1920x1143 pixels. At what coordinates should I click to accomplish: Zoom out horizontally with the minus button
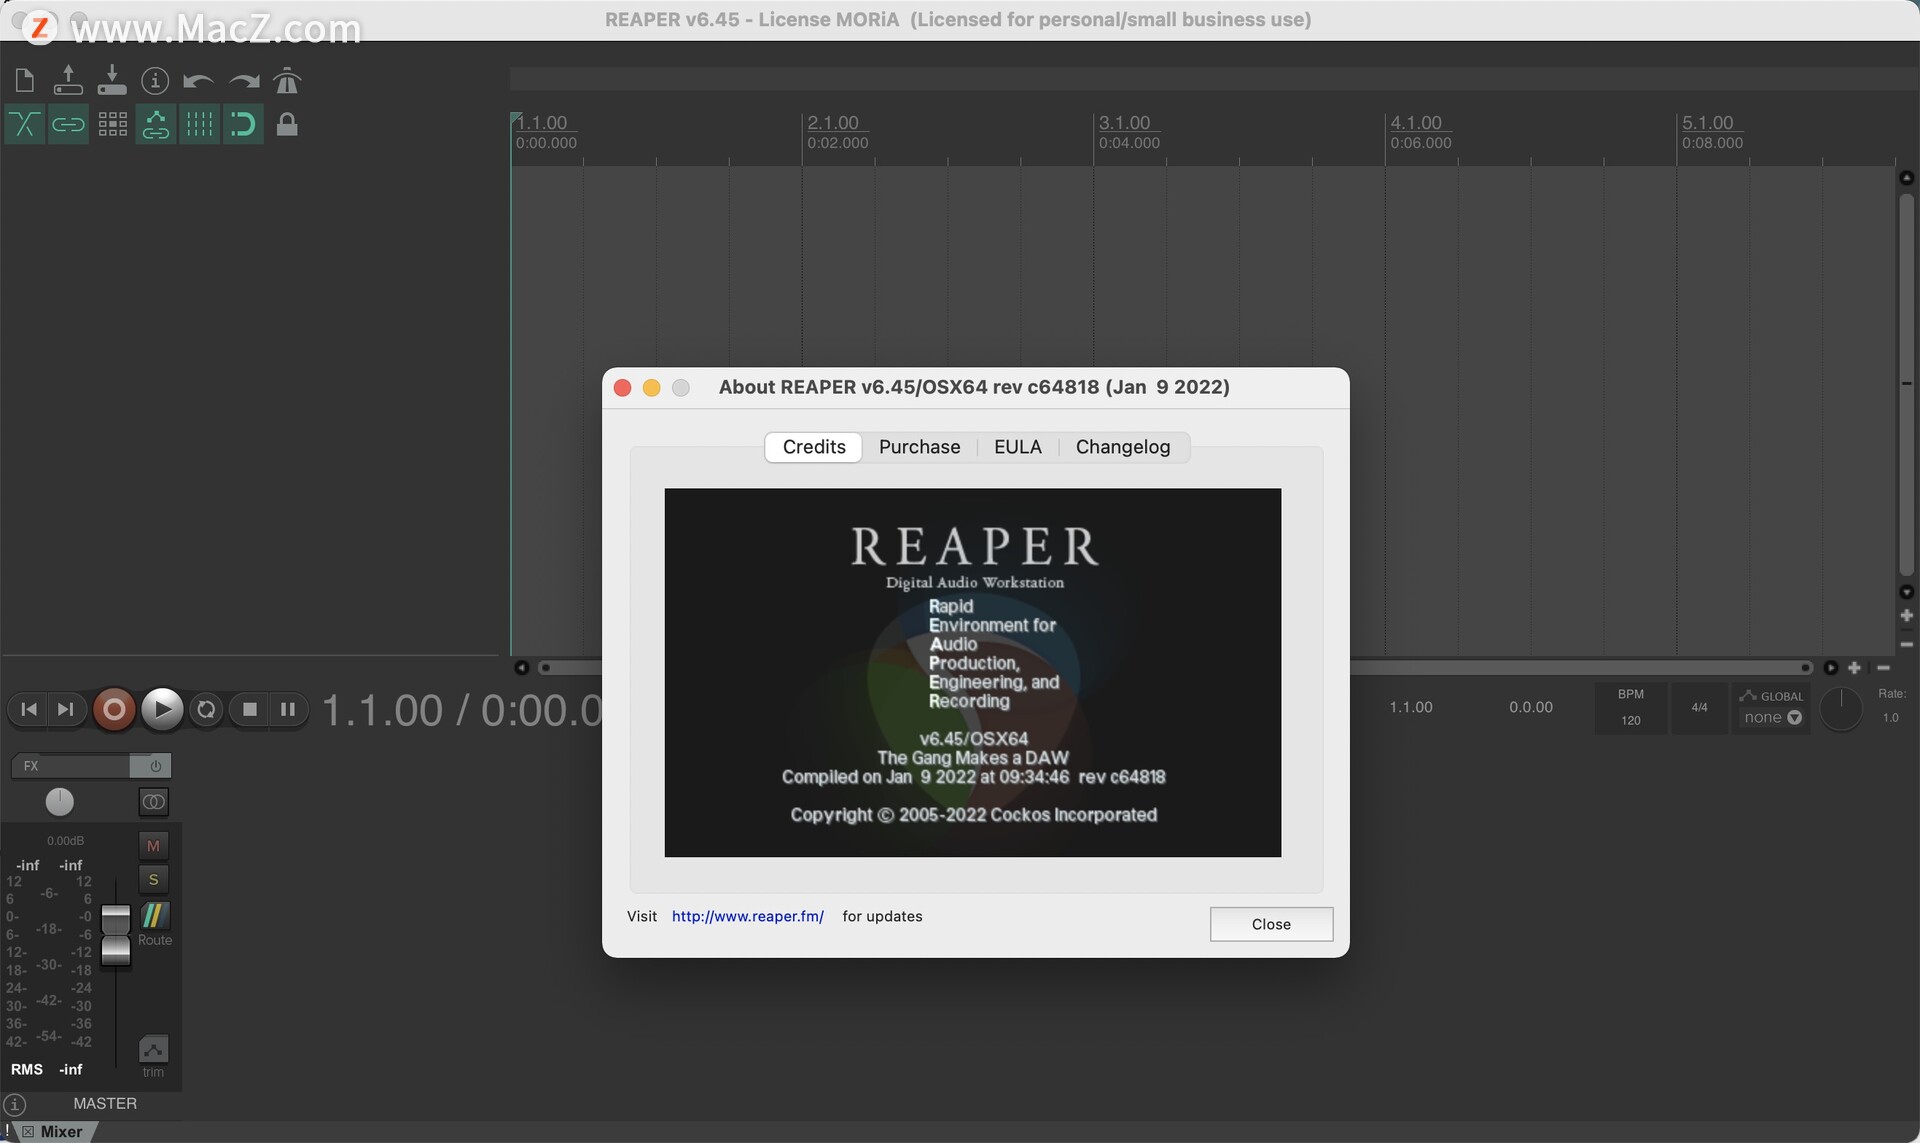(x=1884, y=667)
